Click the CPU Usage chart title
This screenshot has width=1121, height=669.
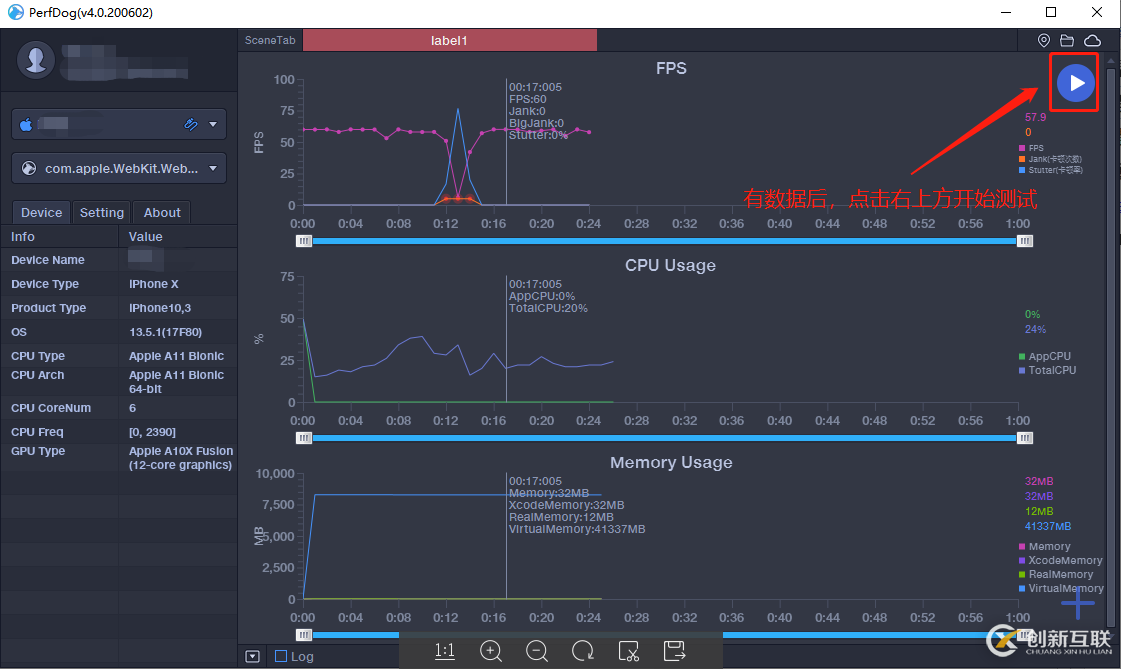click(671, 265)
